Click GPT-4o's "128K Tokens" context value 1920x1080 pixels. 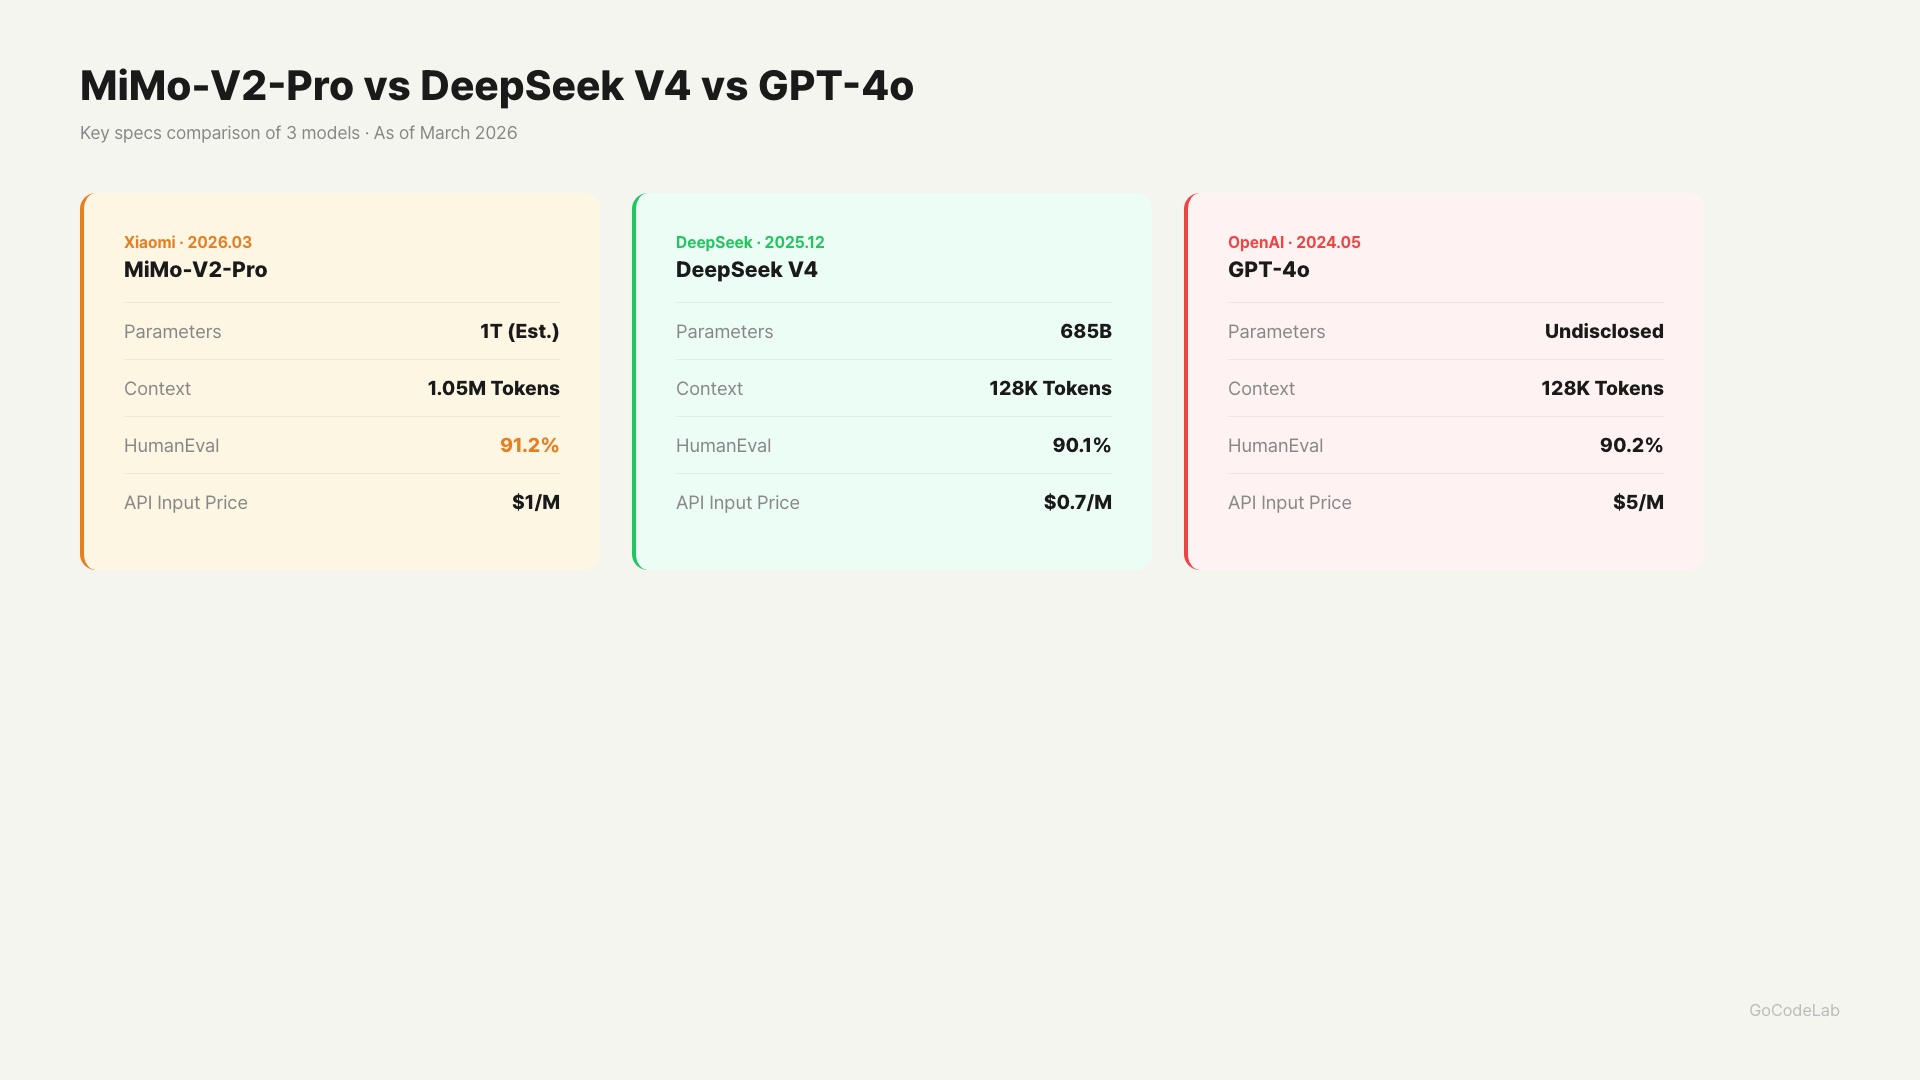1601,388
